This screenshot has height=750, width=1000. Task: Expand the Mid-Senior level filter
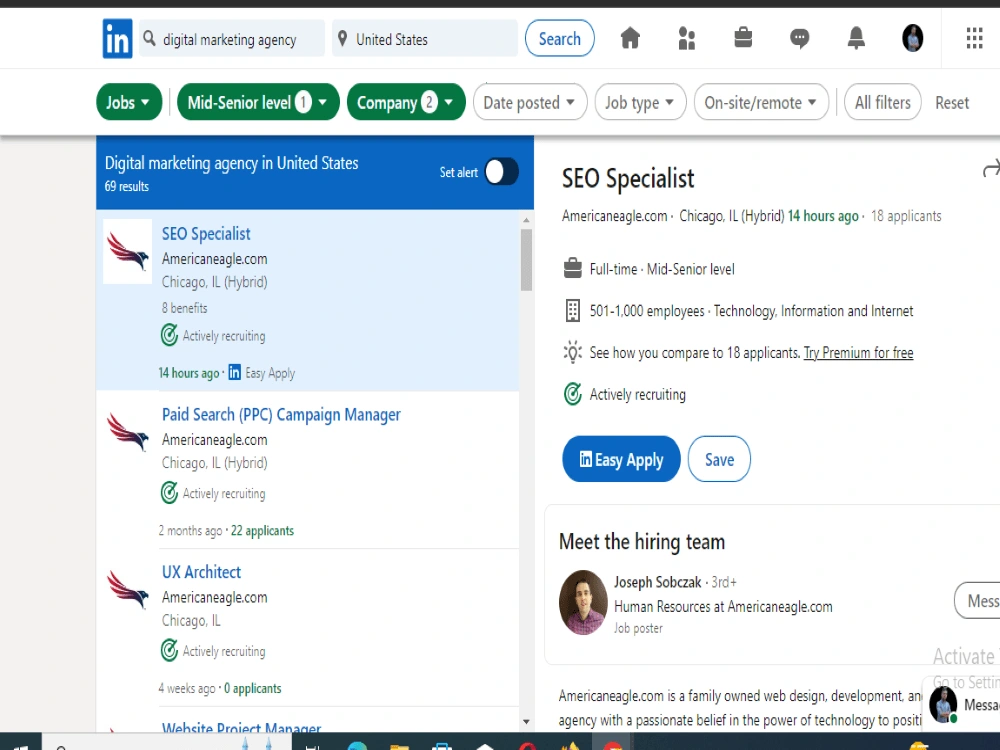pyautogui.click(x=258, y=102)
